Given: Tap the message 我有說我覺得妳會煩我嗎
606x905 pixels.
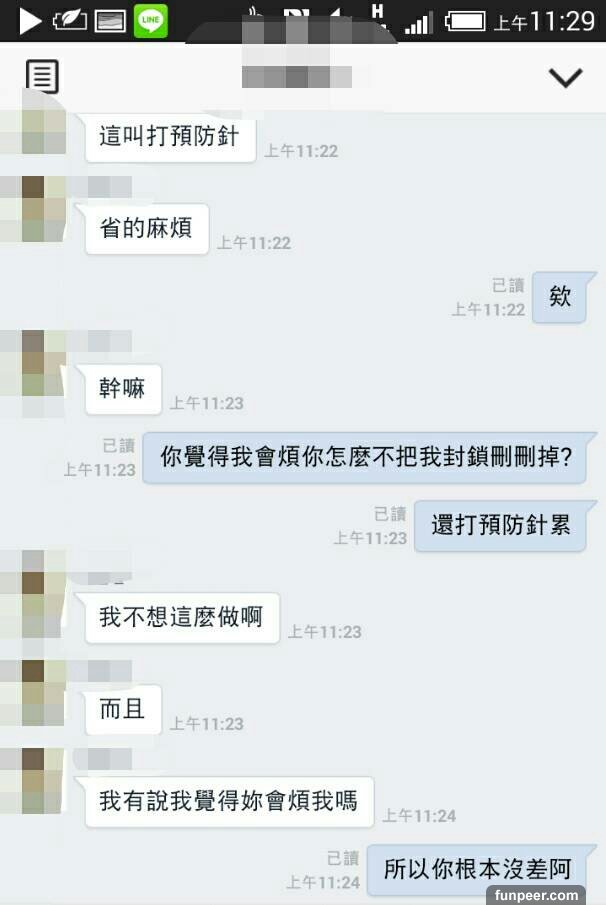Looking at the screenshot, I should tap(229, 802).
